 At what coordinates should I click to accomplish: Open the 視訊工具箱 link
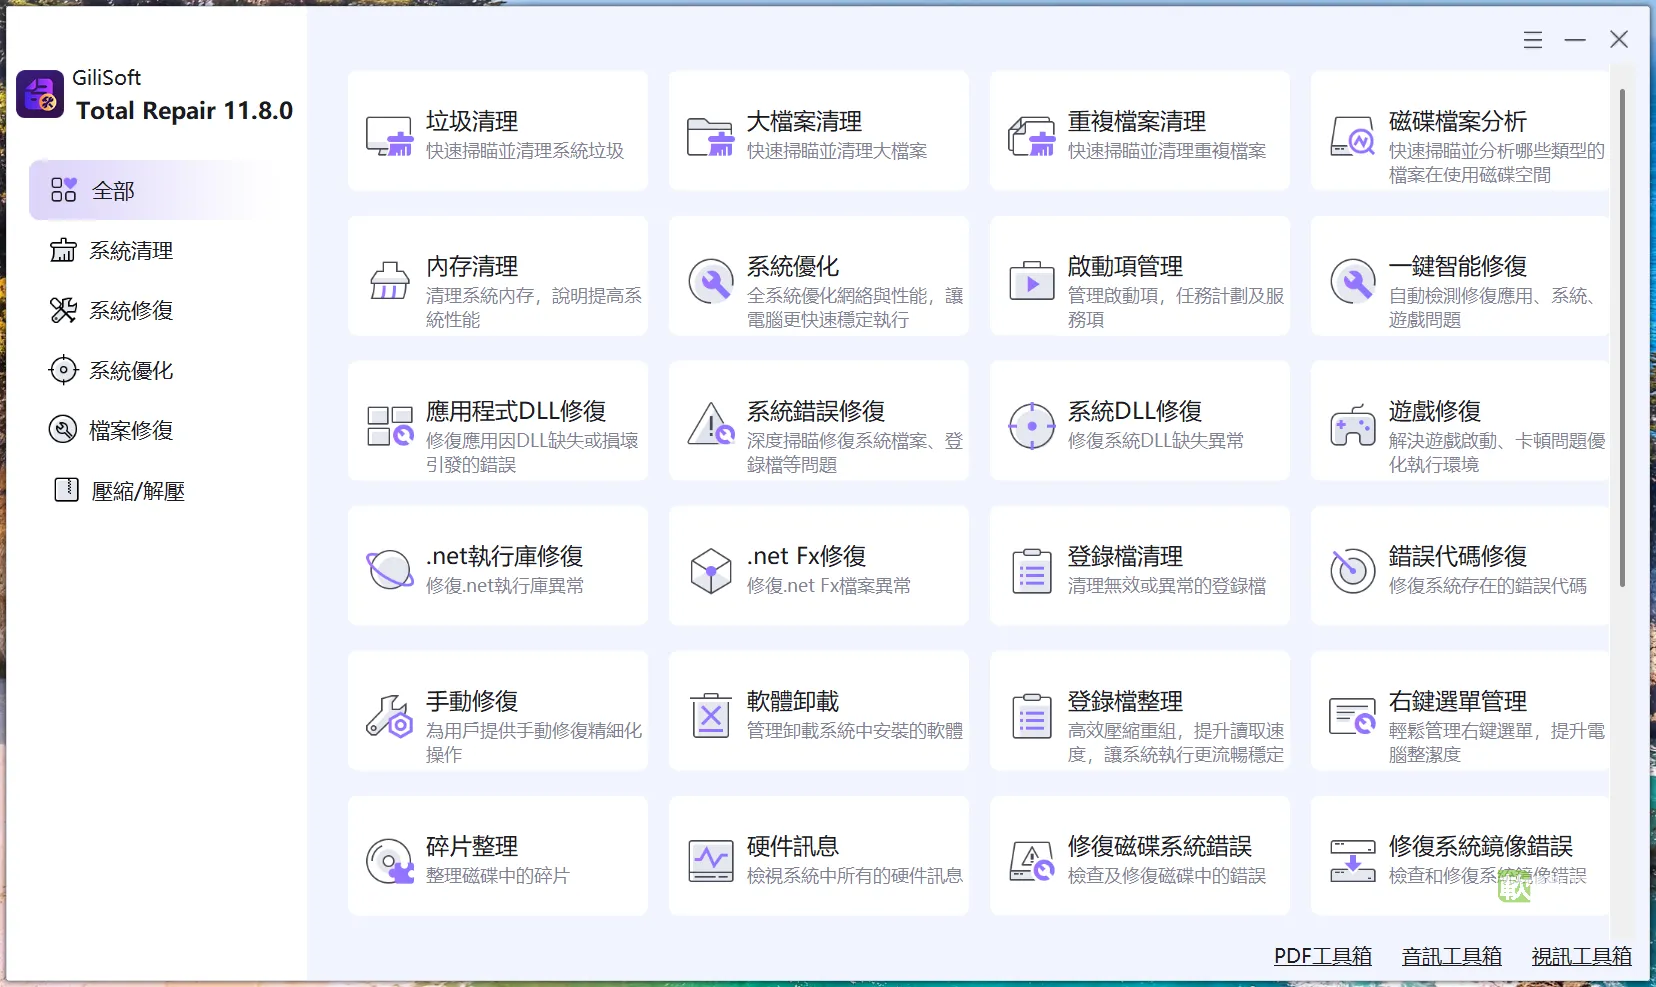point(1579,956)
